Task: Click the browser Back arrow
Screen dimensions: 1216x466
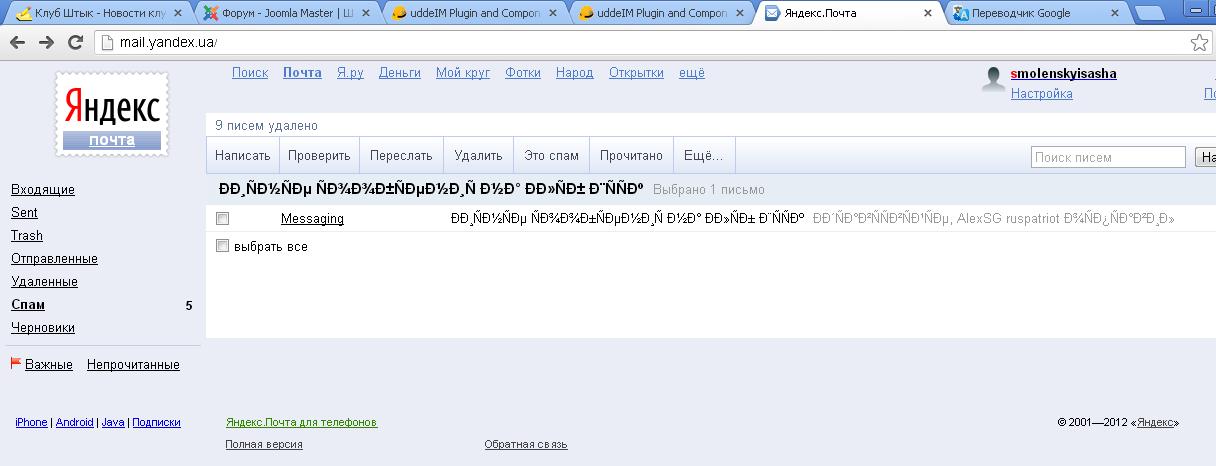Action: [19, 43]
